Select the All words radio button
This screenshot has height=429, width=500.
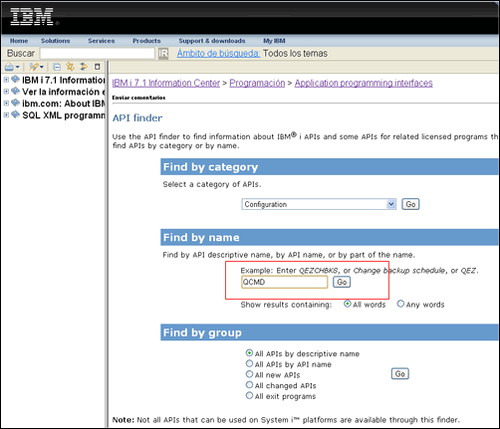(347, 304)
